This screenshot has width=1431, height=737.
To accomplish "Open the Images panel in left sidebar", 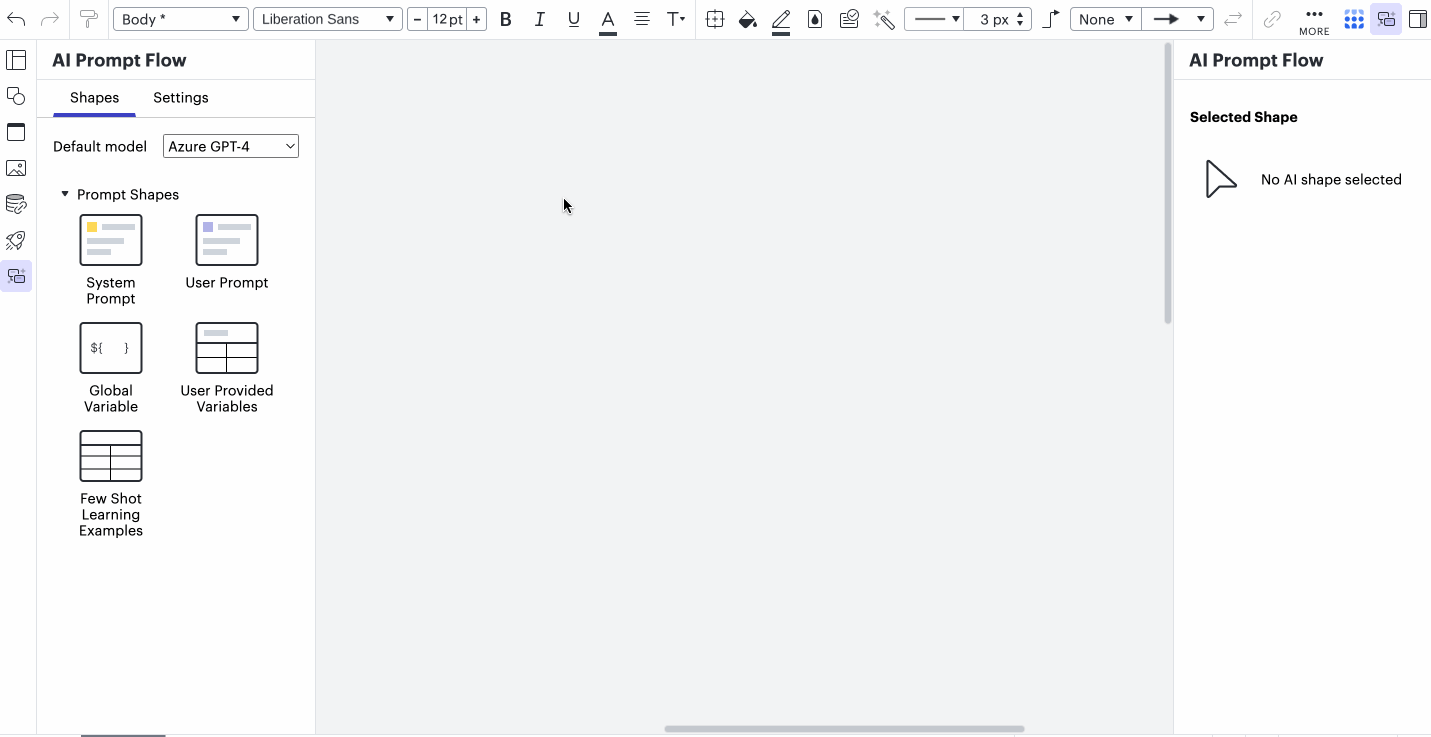I will 16,168.
